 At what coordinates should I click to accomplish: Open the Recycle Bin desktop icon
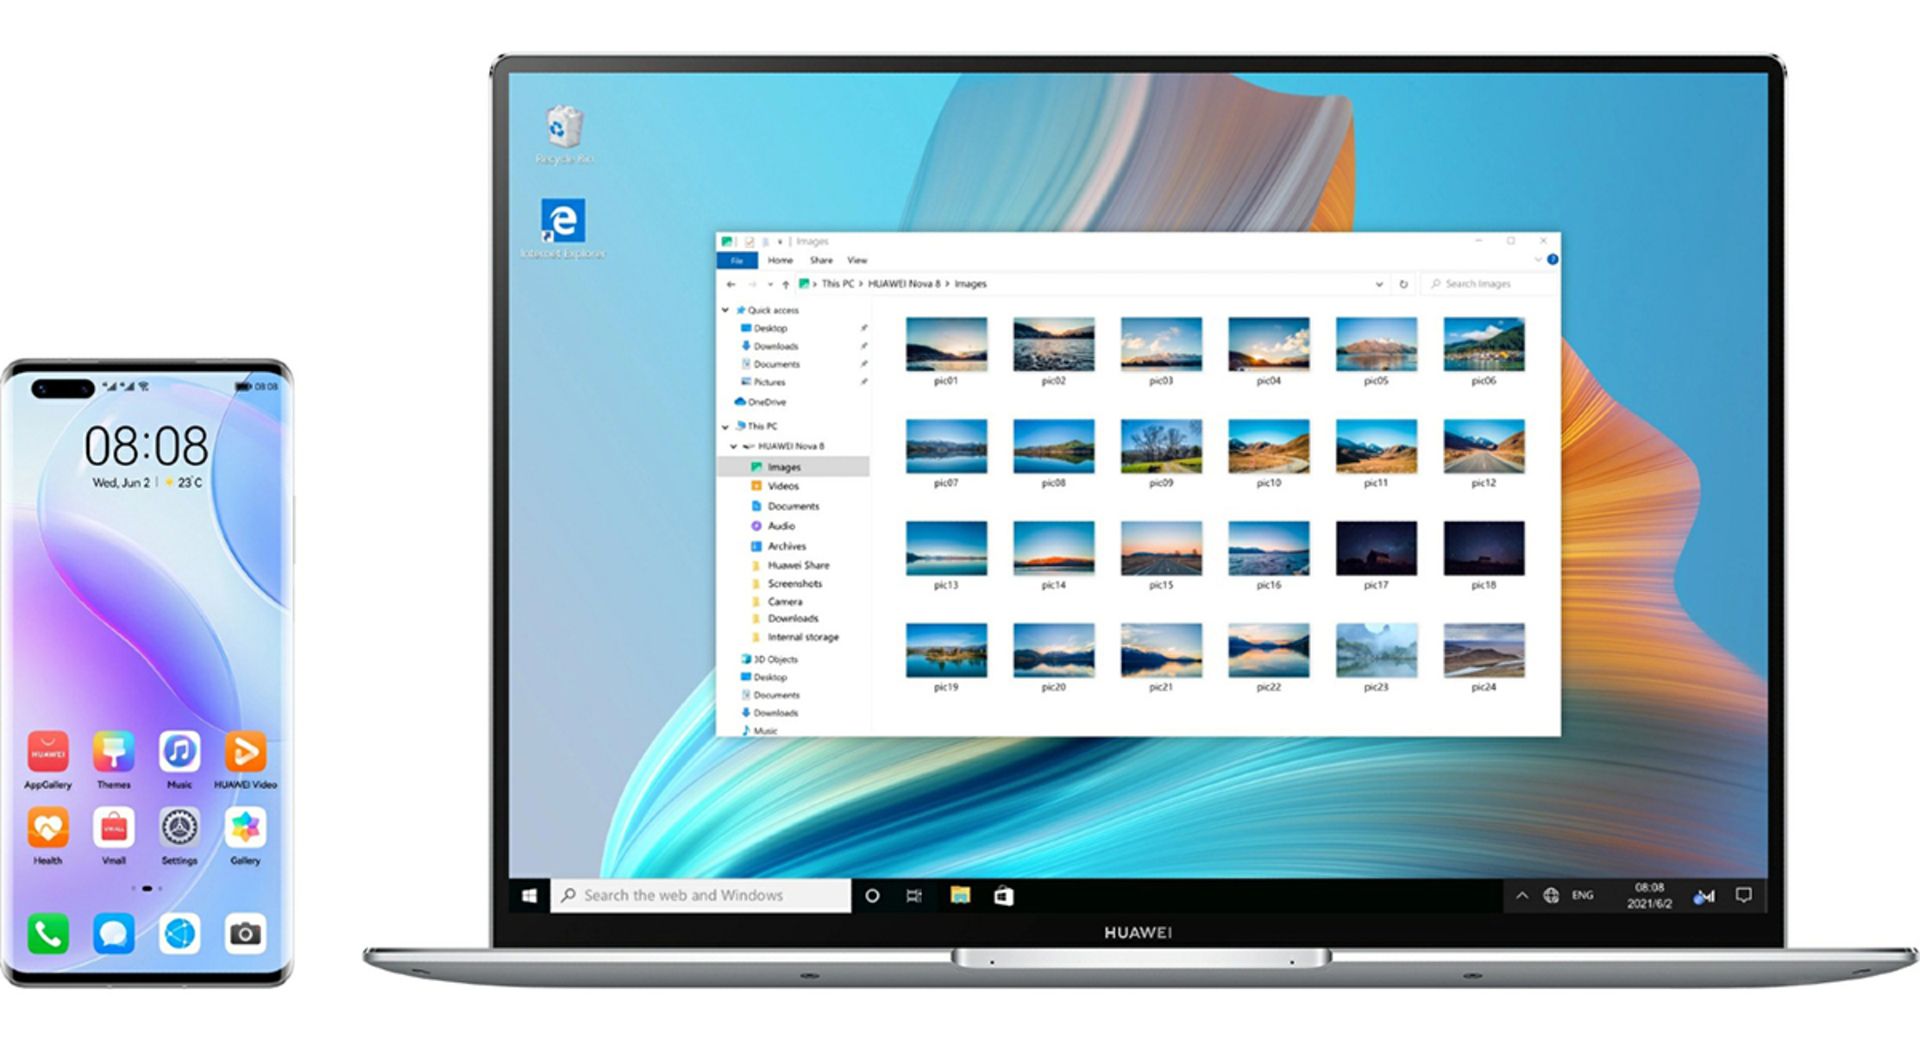(x=564, y=135)
